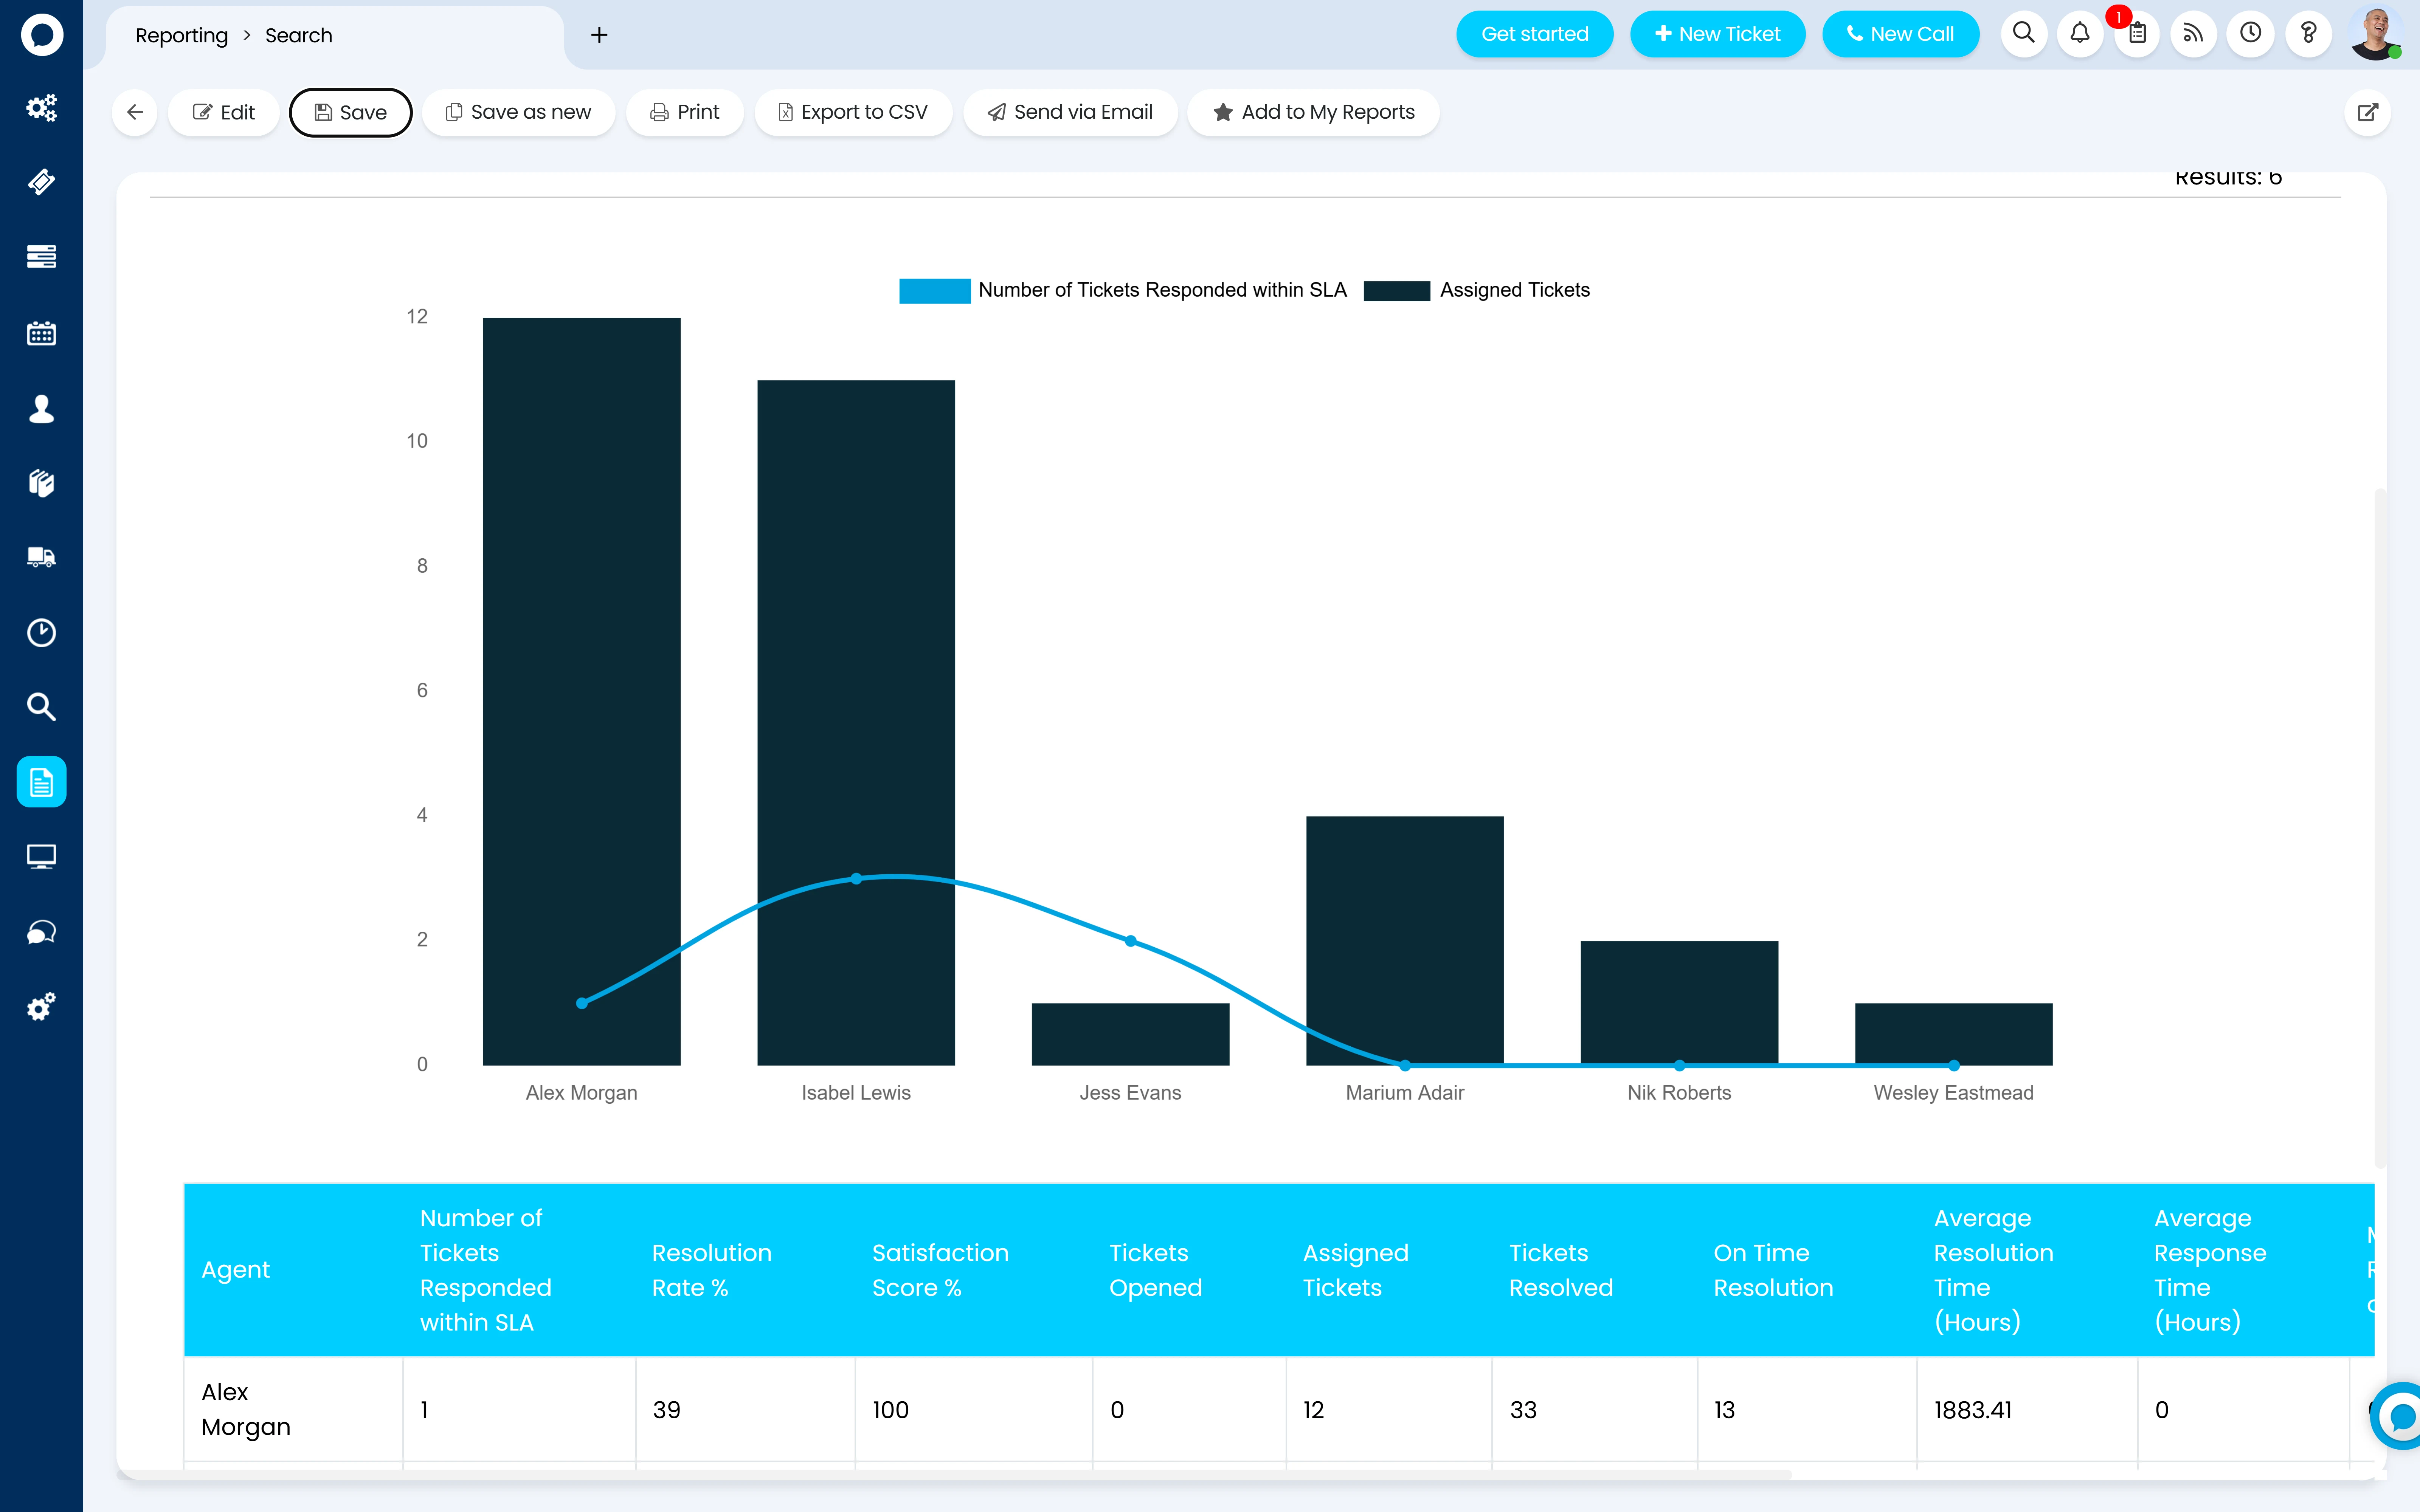Click the Save button
The image size is (2420, 1512).
pos(350,112)
